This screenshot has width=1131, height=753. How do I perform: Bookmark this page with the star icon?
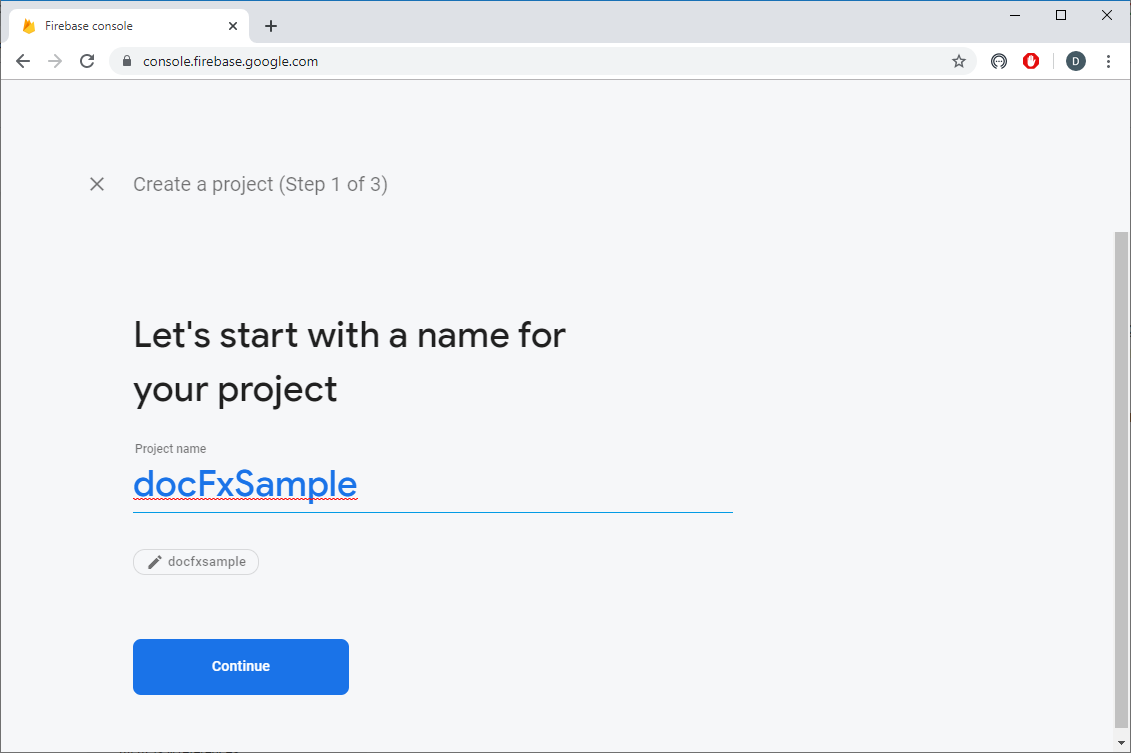(959, 61)
